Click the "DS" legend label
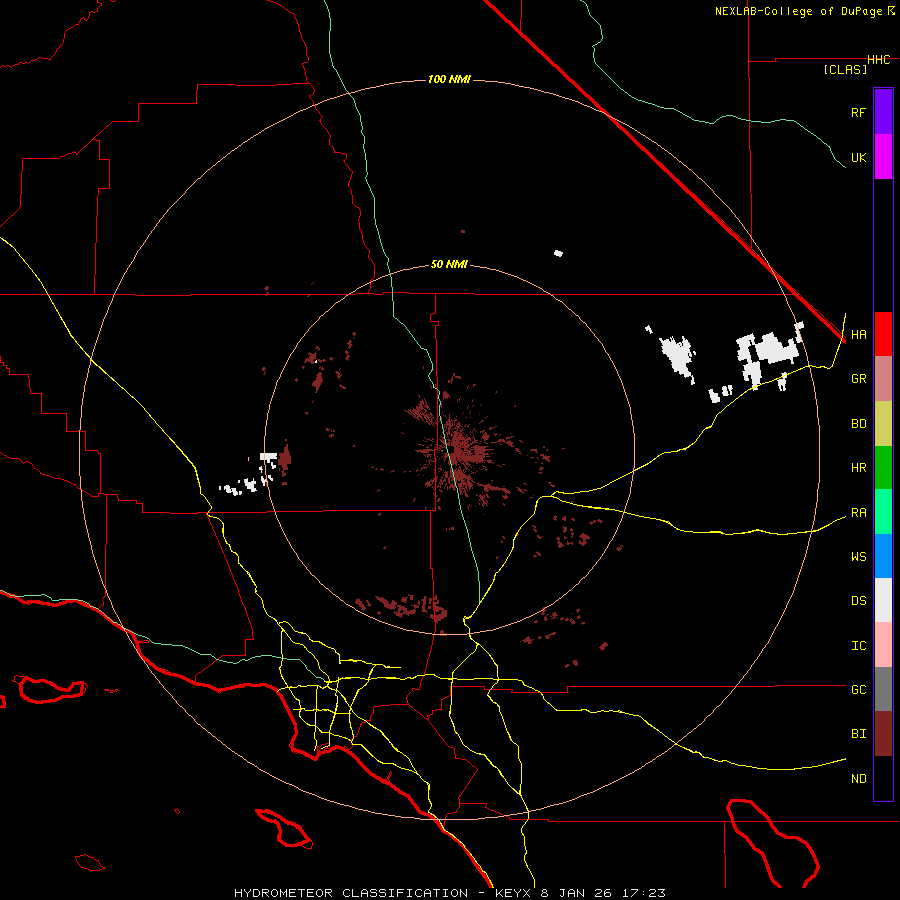The height and width of the screenshot is (900, 900). point(858,601)
